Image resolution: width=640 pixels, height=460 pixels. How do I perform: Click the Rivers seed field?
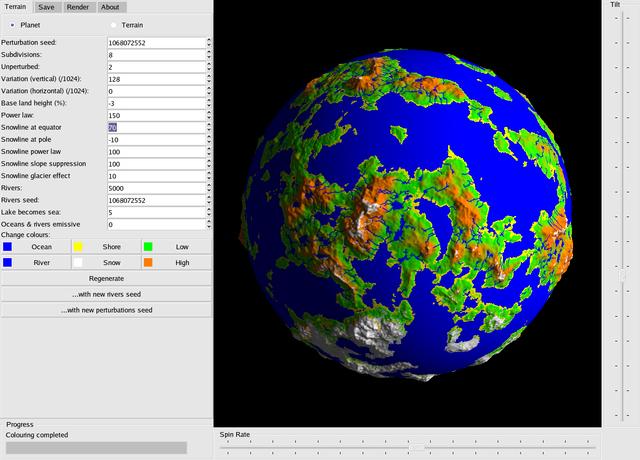point(156,200)
